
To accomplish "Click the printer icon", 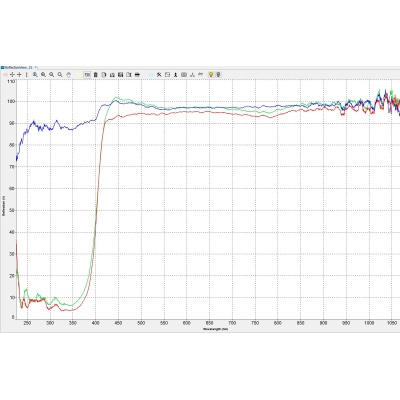I will point(137,75).
